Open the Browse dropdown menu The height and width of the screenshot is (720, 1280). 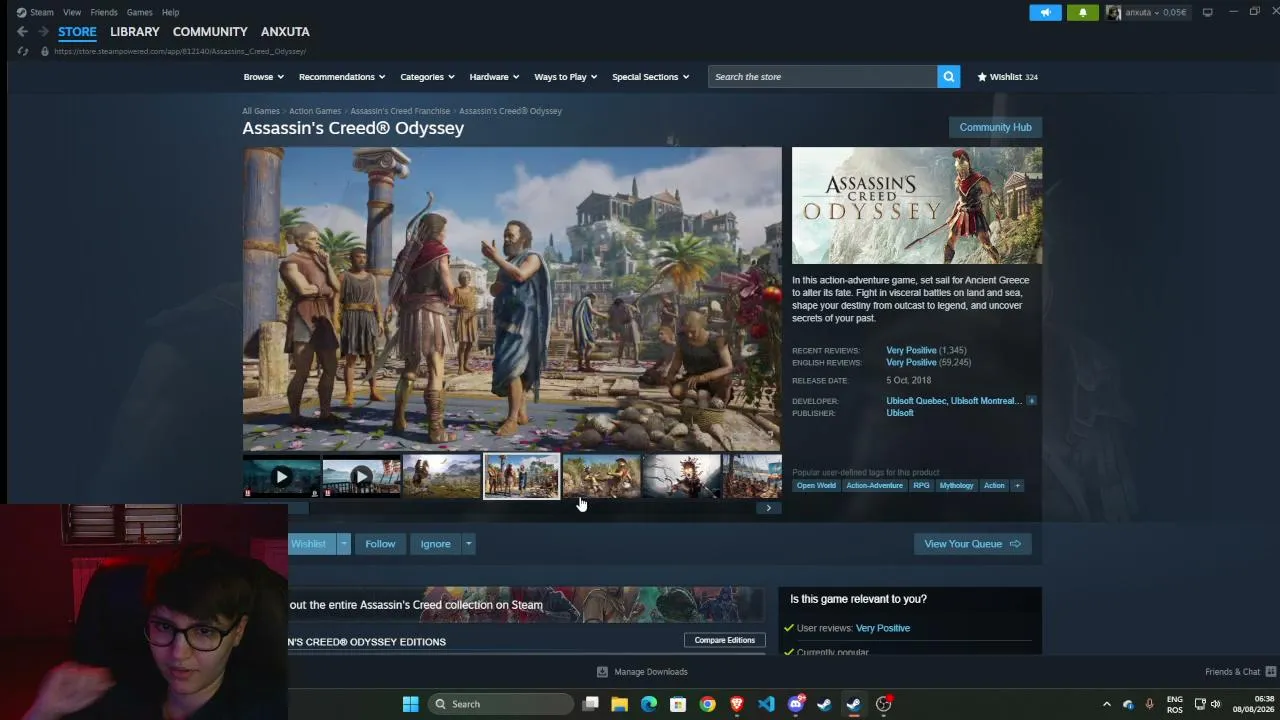[x=263, y=77]
